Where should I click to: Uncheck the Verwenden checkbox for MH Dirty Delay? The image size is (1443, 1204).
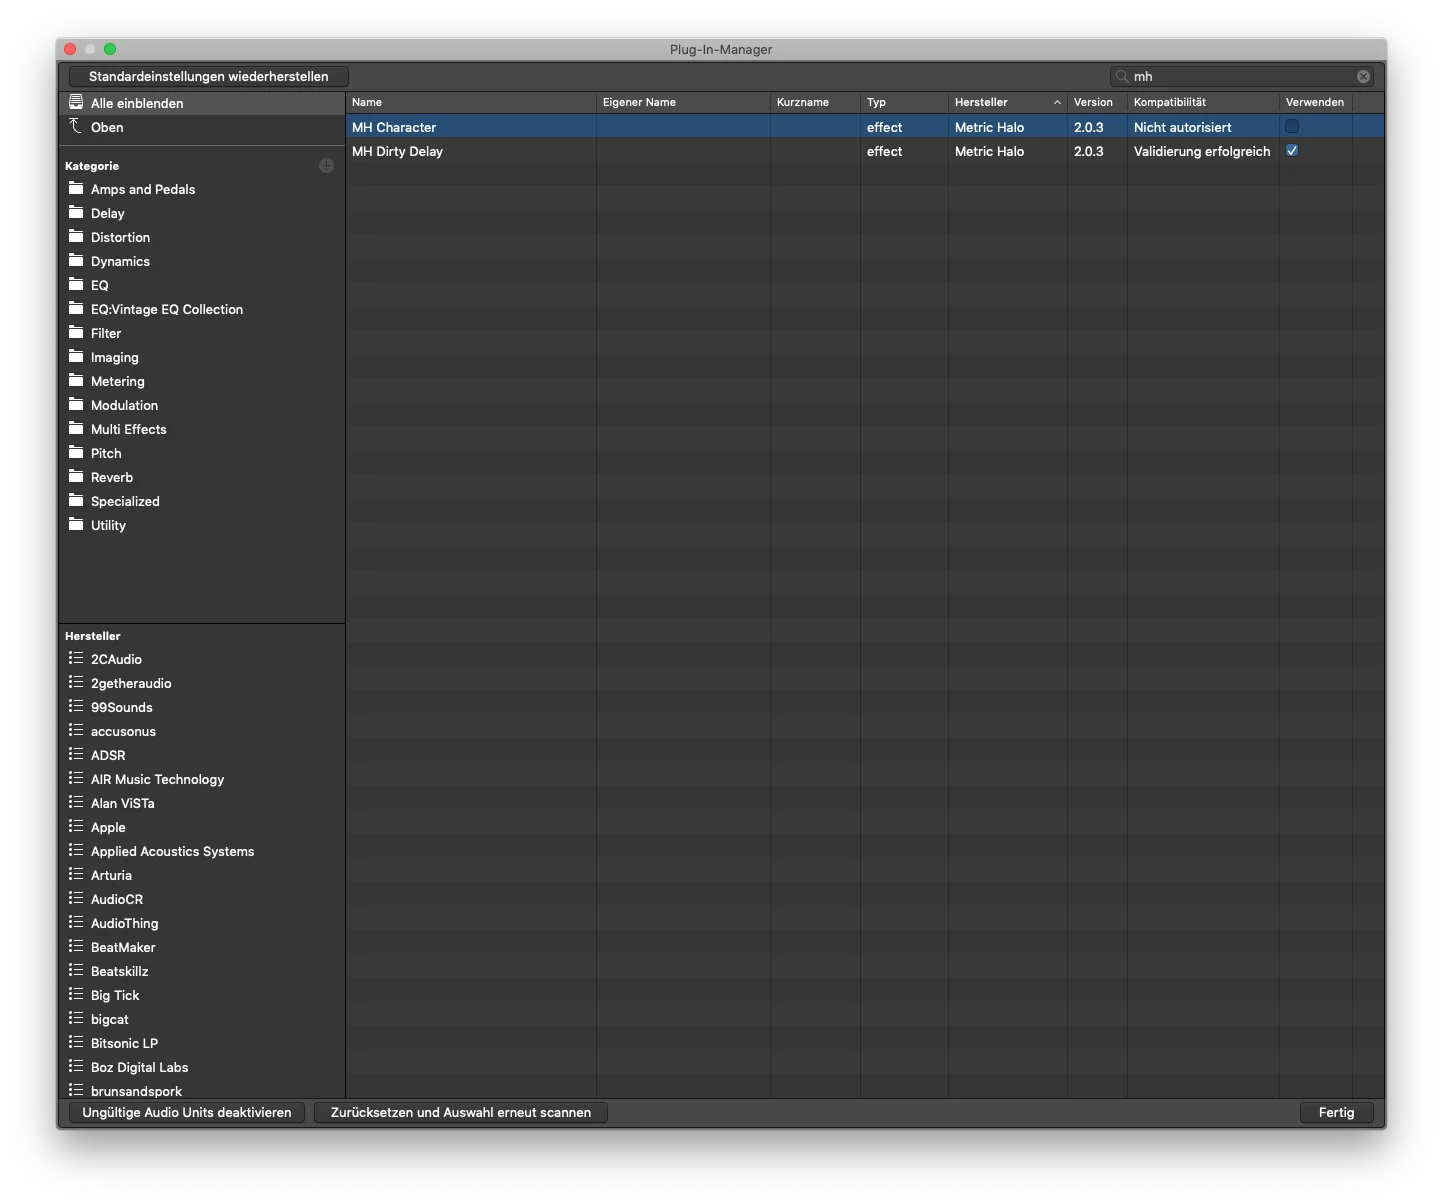coord(1292,151)
